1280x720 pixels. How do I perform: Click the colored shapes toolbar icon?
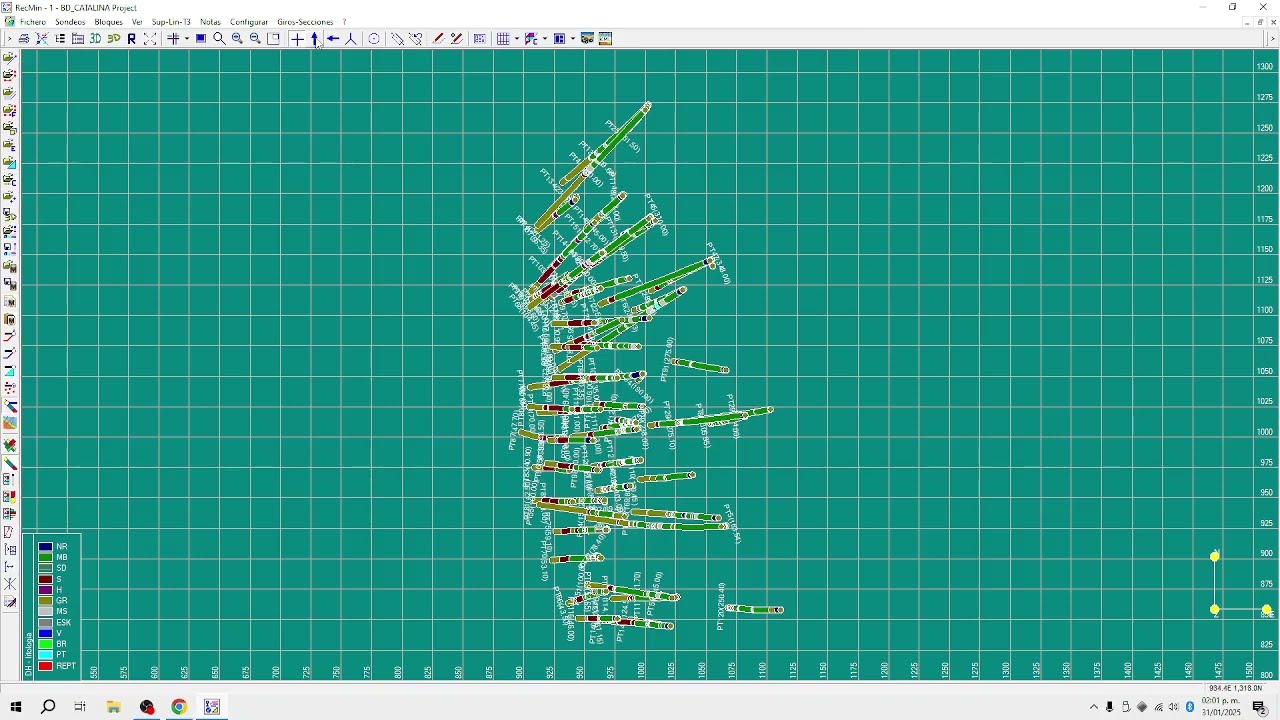531,39
